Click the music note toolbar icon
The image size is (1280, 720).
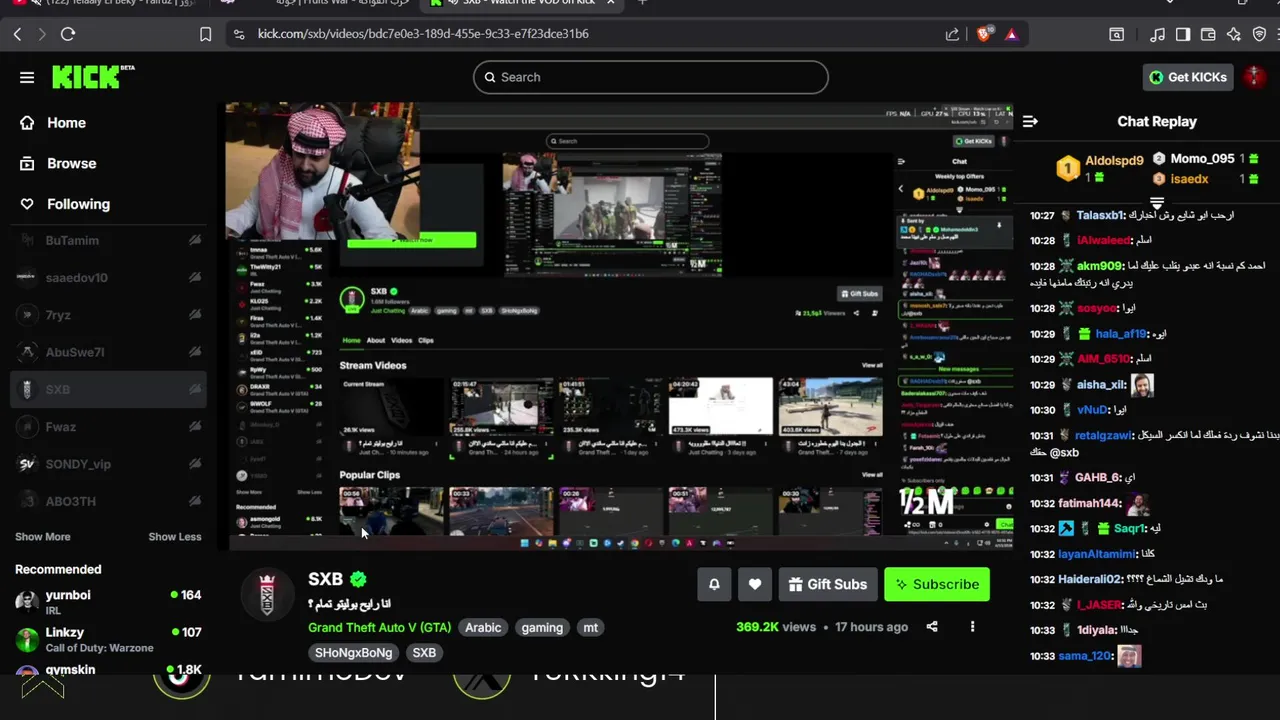(x=1158, y=34)
